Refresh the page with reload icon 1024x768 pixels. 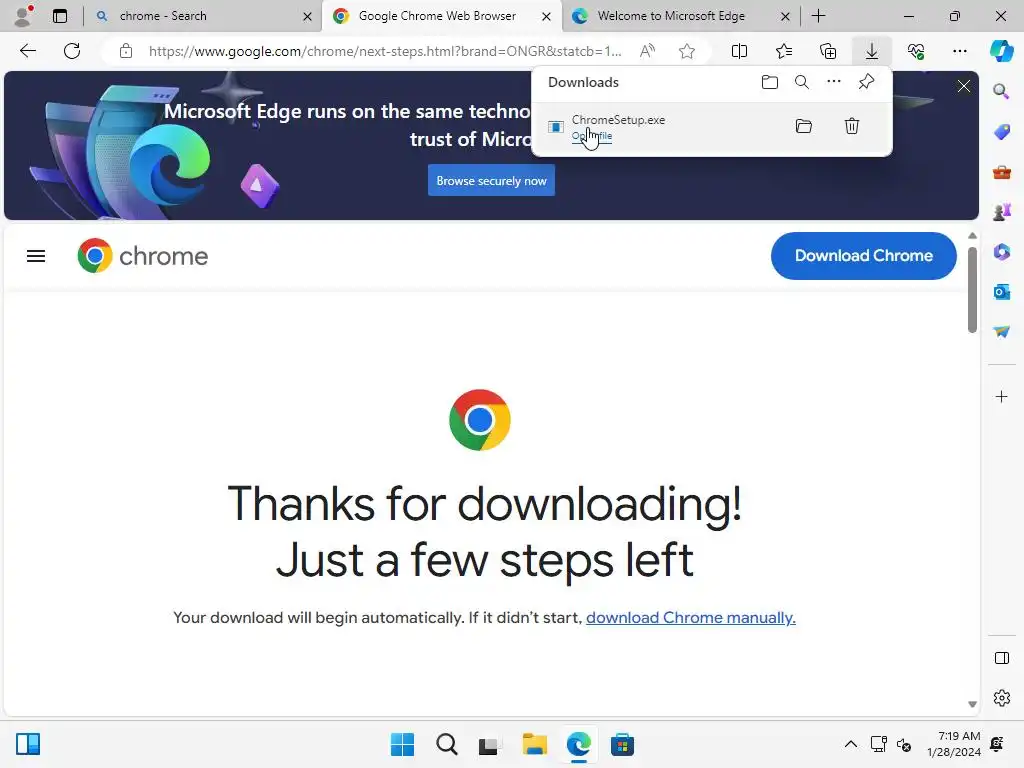[x=72, y=51]
